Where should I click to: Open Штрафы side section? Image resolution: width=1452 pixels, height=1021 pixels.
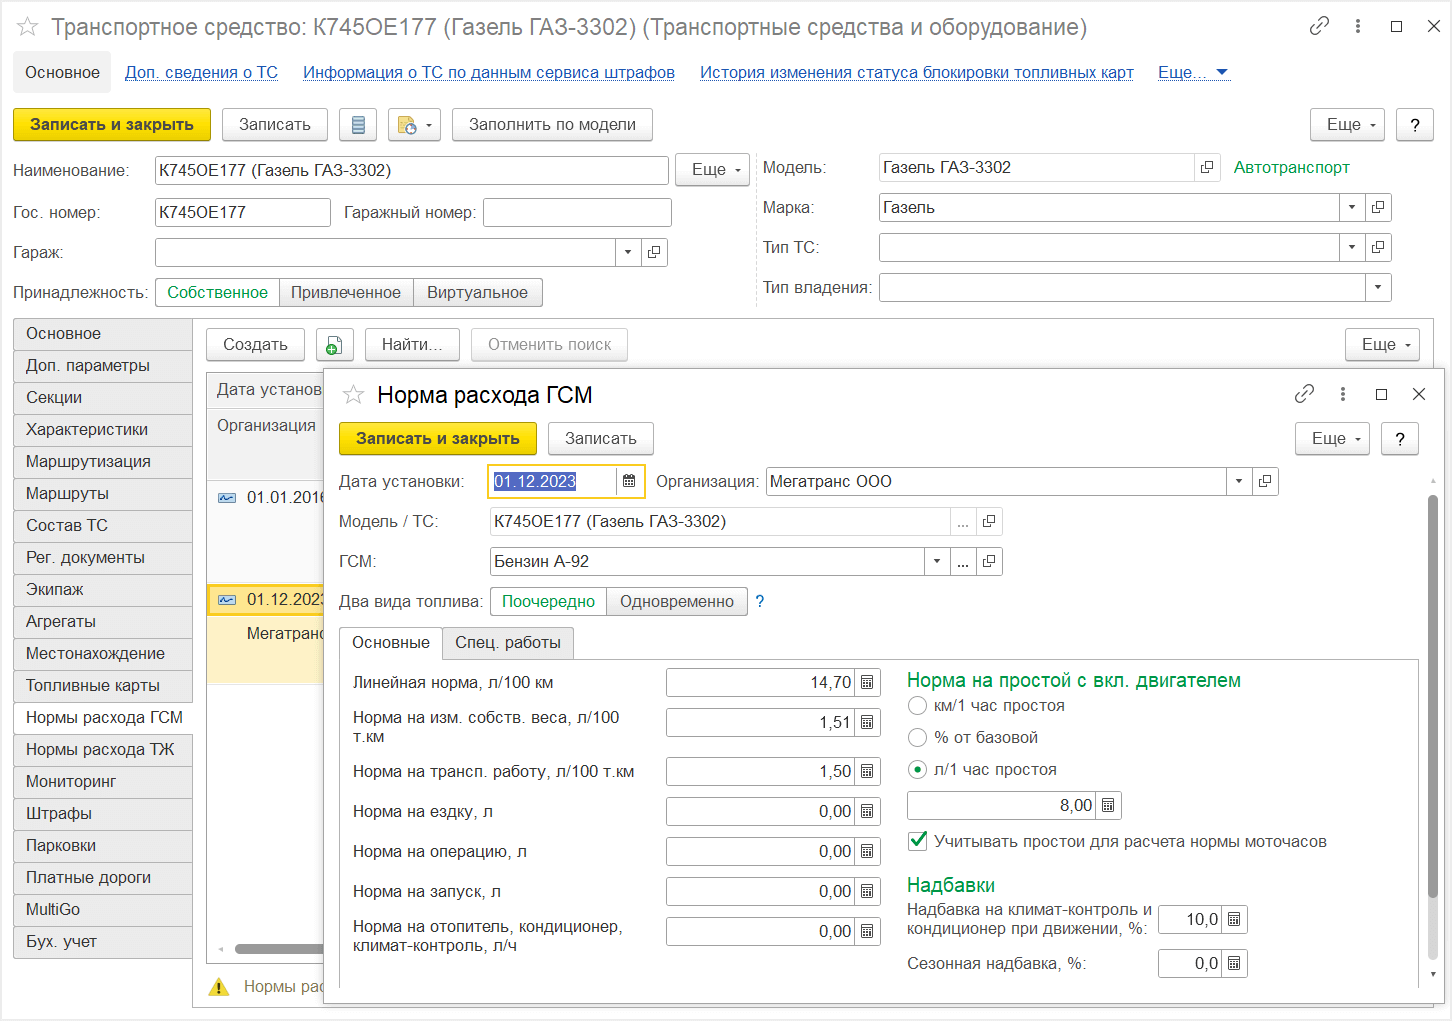(103, 813)
